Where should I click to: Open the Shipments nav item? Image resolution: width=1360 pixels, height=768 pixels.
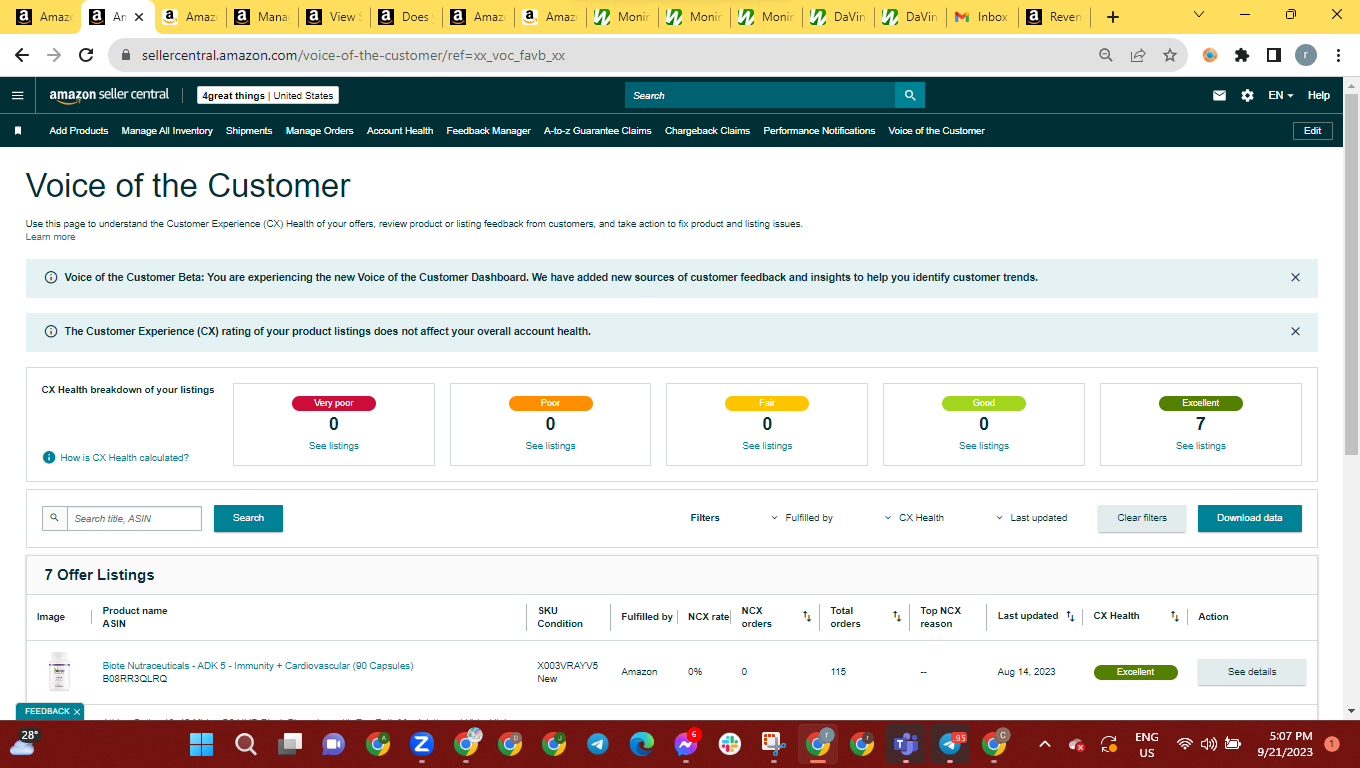coord(249,131)
